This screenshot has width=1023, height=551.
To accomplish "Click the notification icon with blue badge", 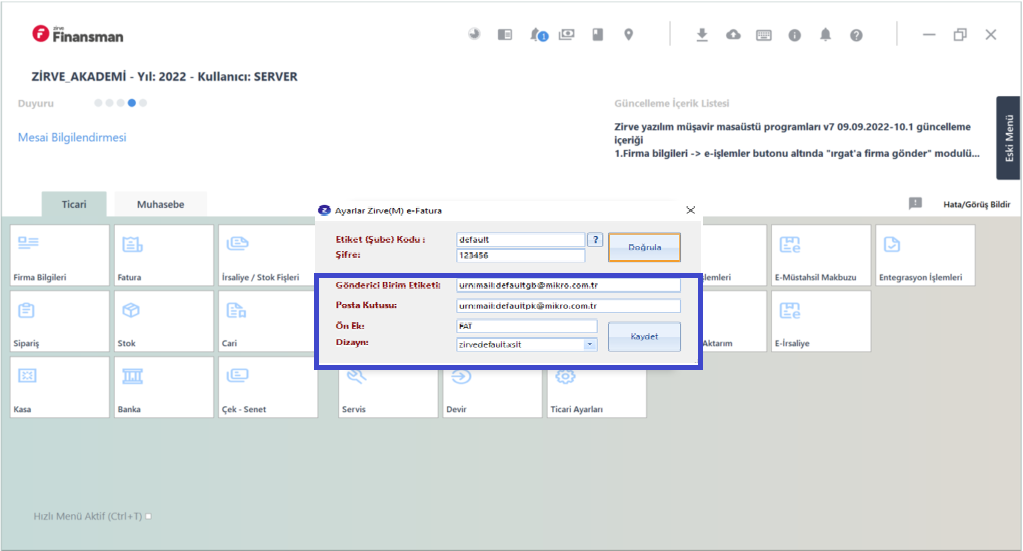I will (x=538, y=35).
